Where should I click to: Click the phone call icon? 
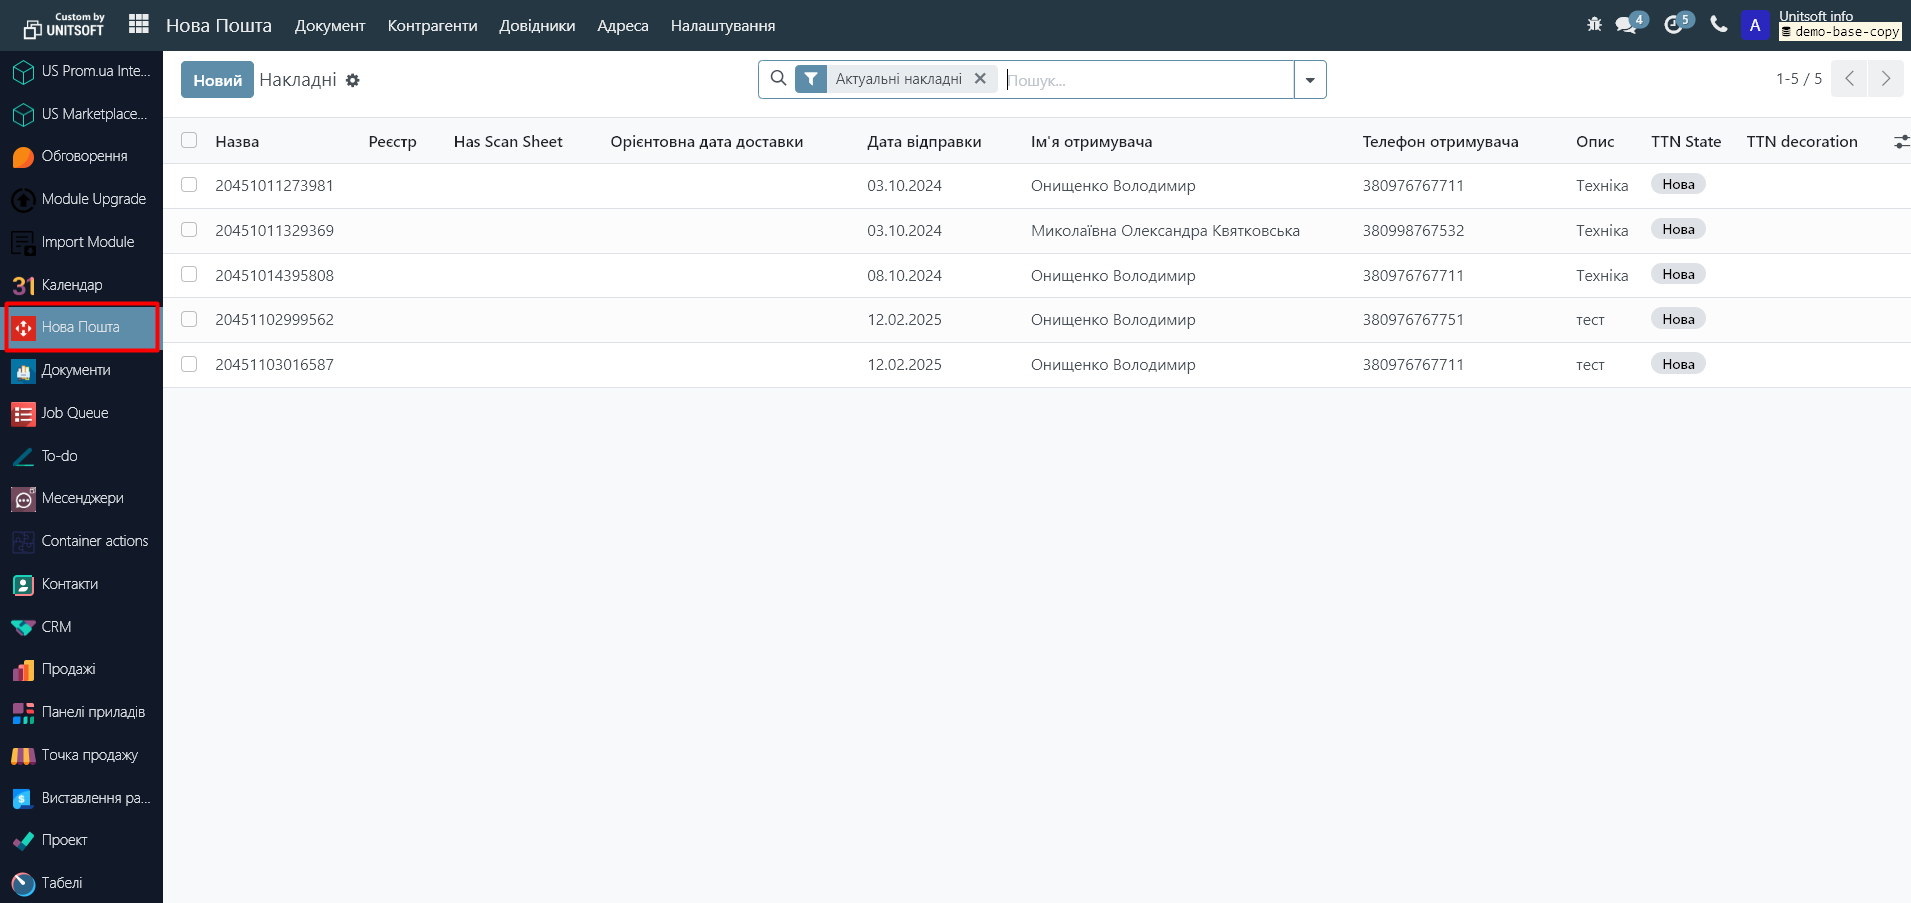[1719, 24]
